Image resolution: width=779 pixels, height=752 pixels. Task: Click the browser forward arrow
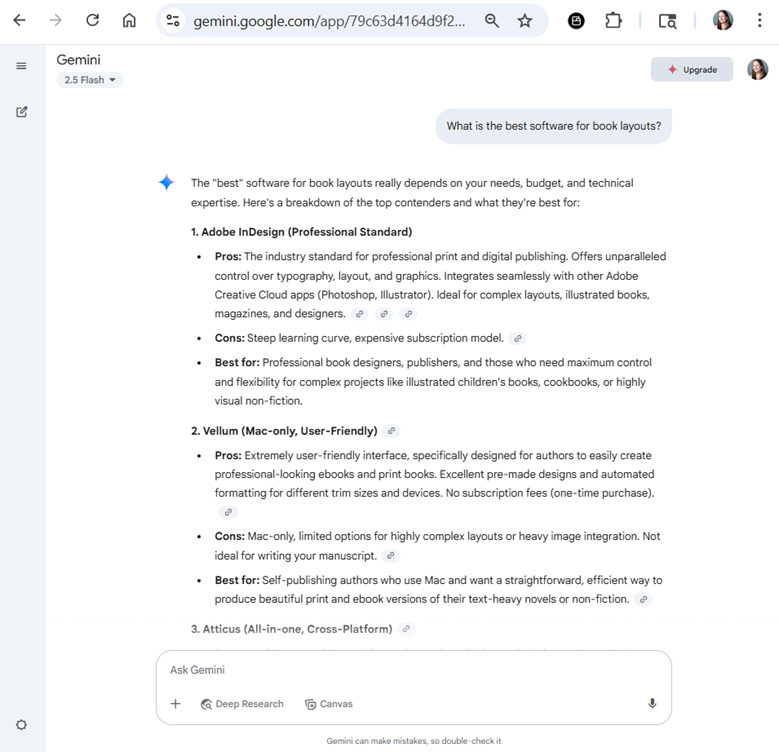[x=56, y=20]
